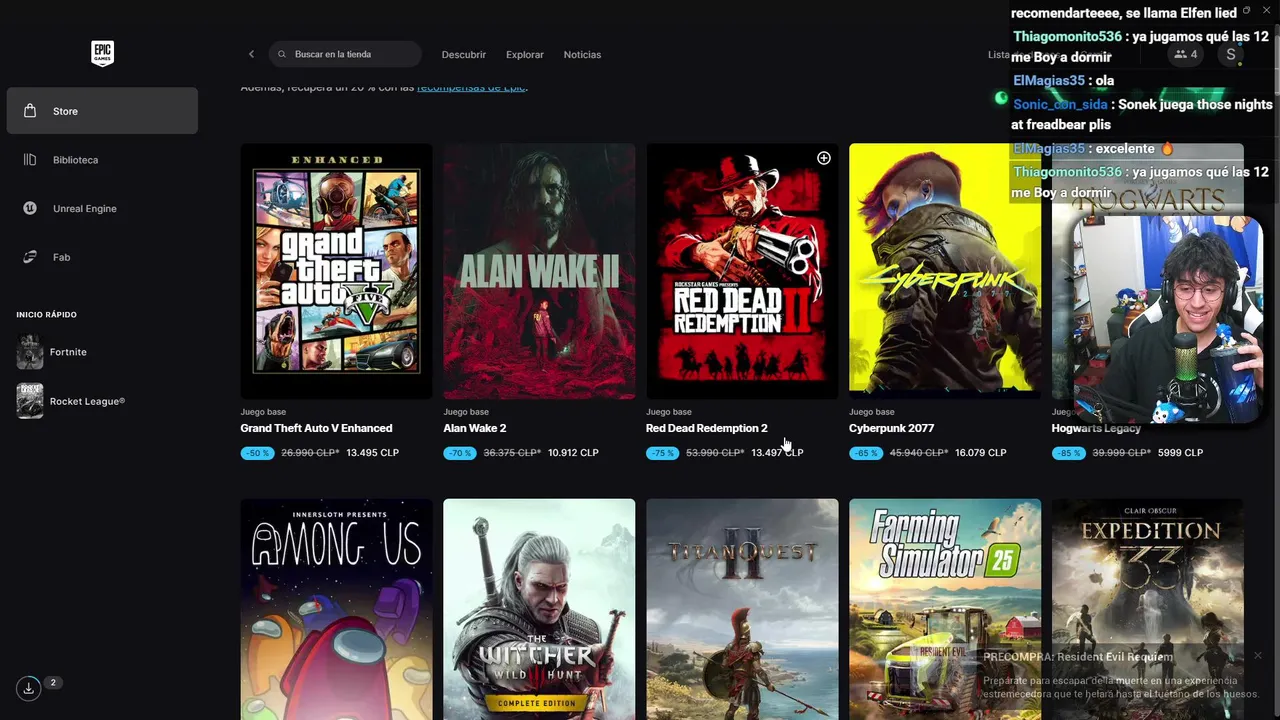Screen dimensions: 1280x720
Task: Open the Alan Wake II cover art
Action: [x=539, y=271]
